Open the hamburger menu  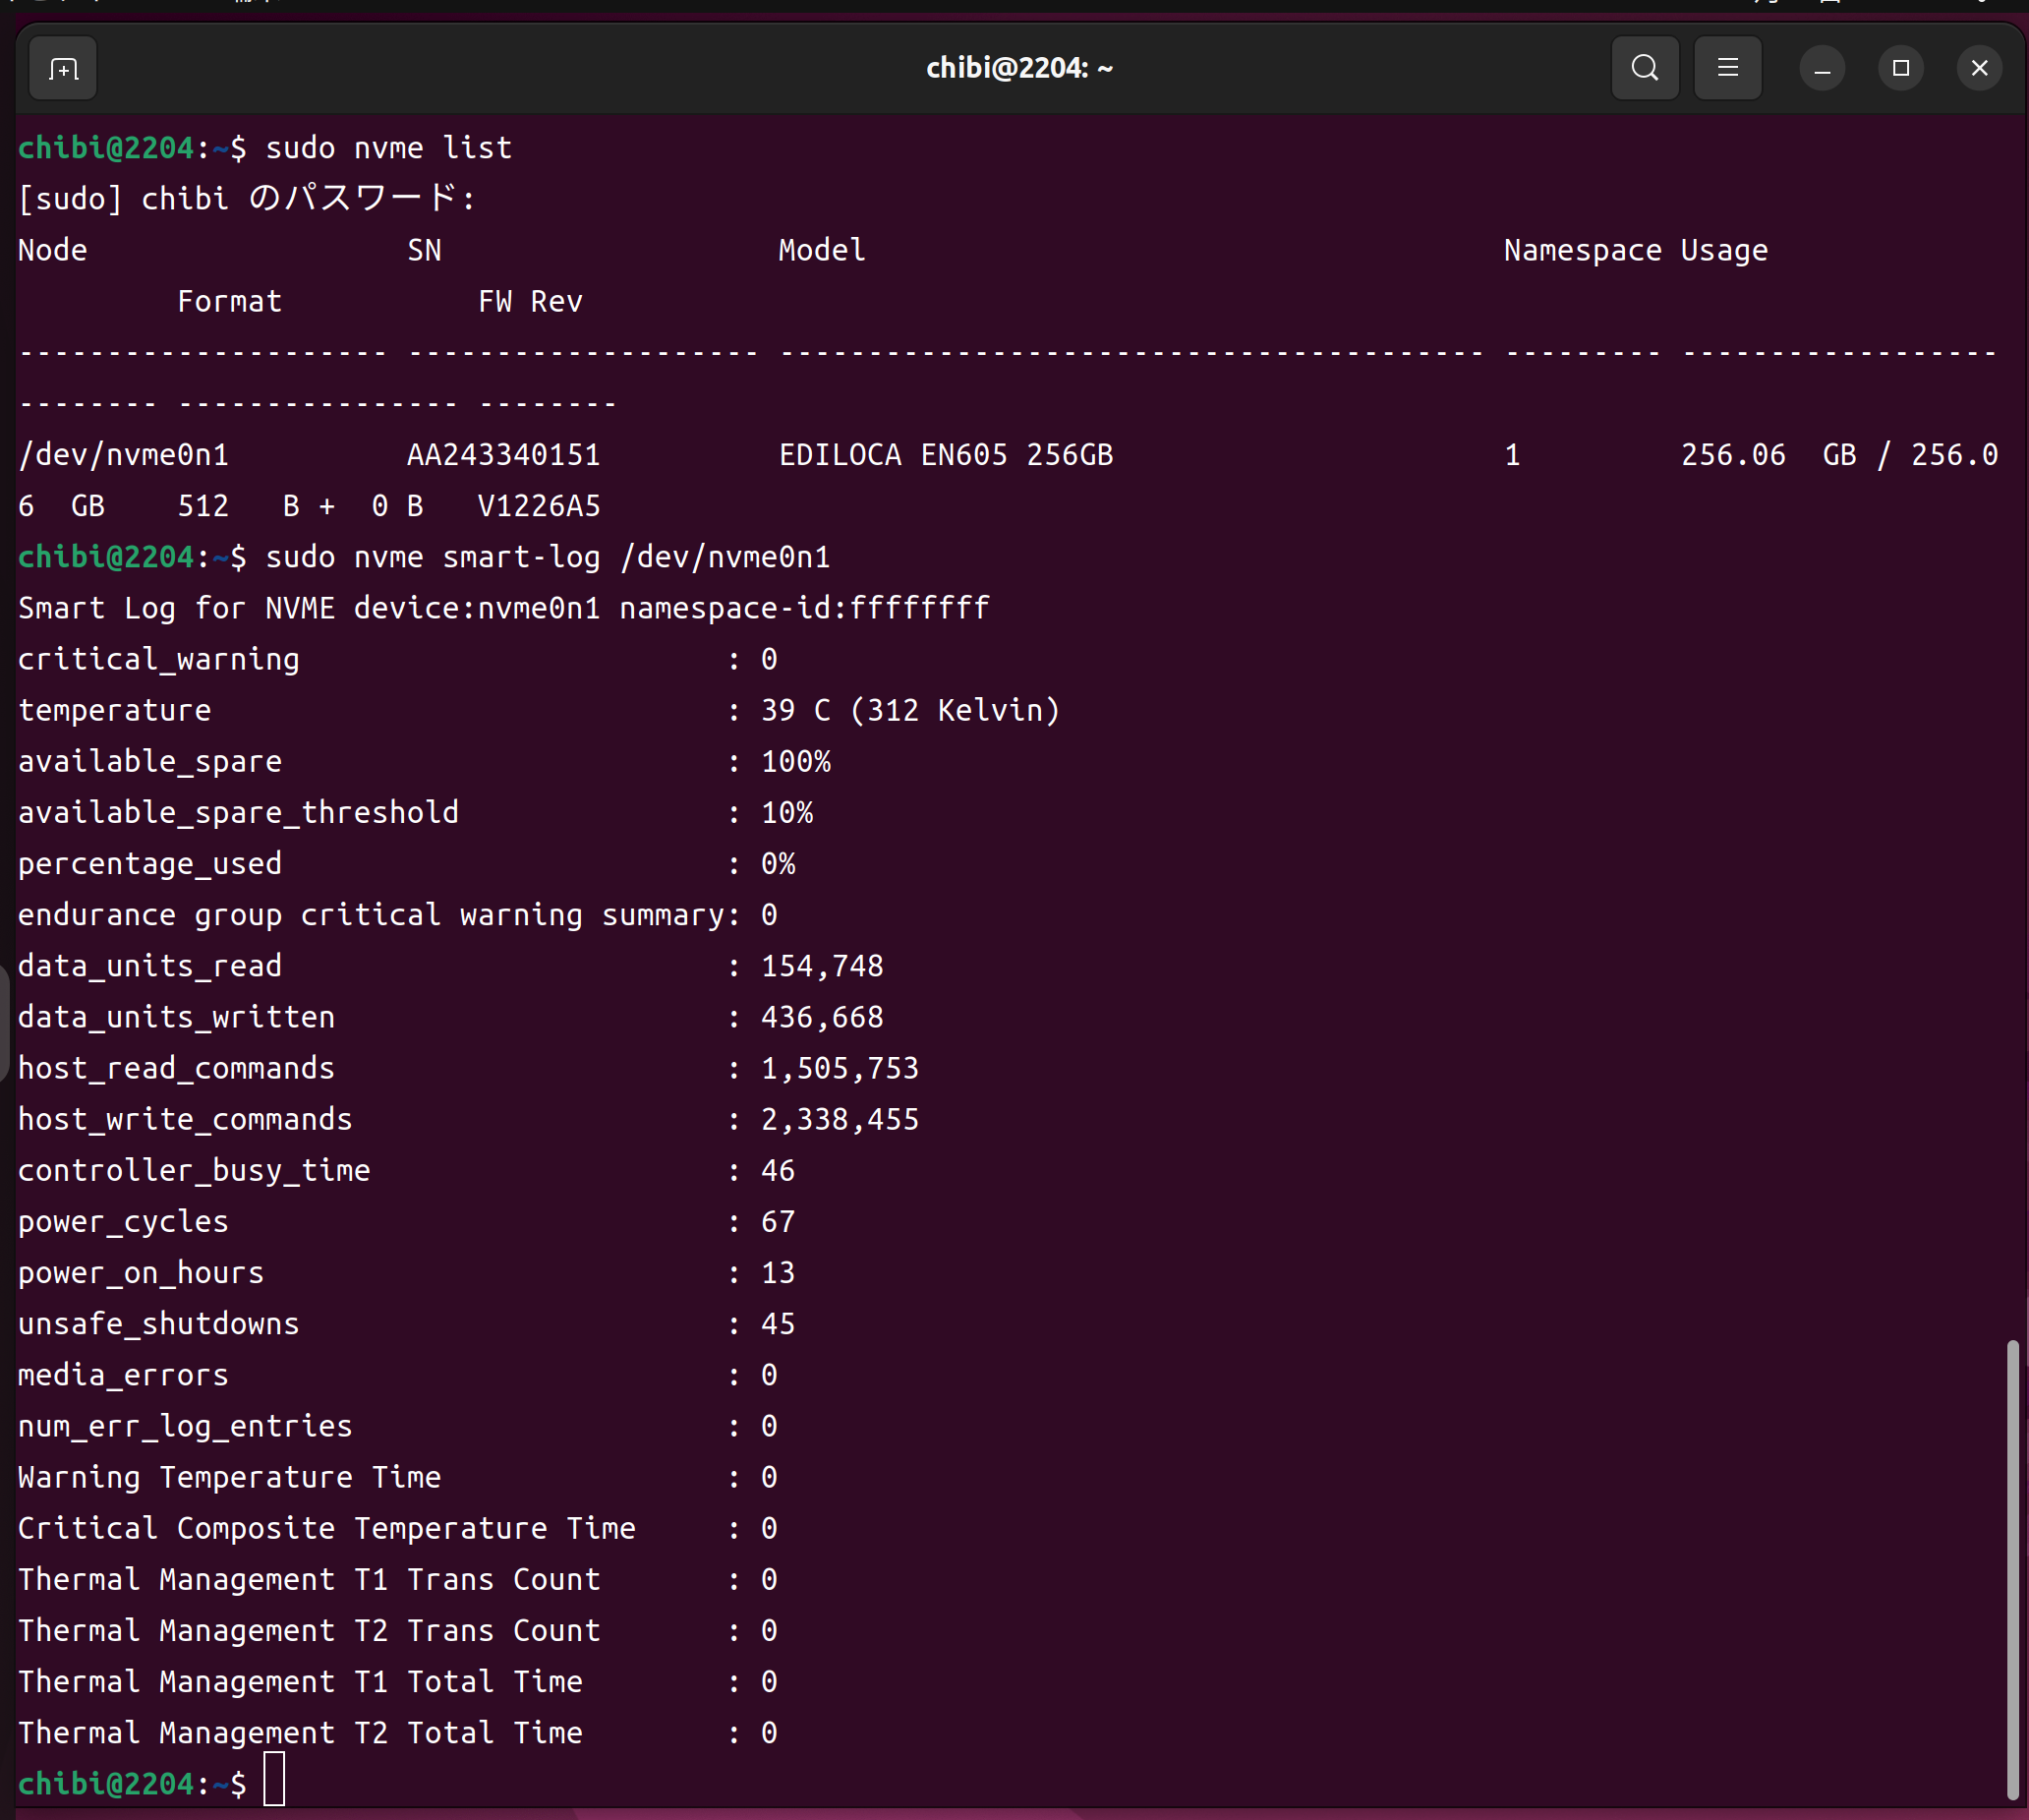1727,68
